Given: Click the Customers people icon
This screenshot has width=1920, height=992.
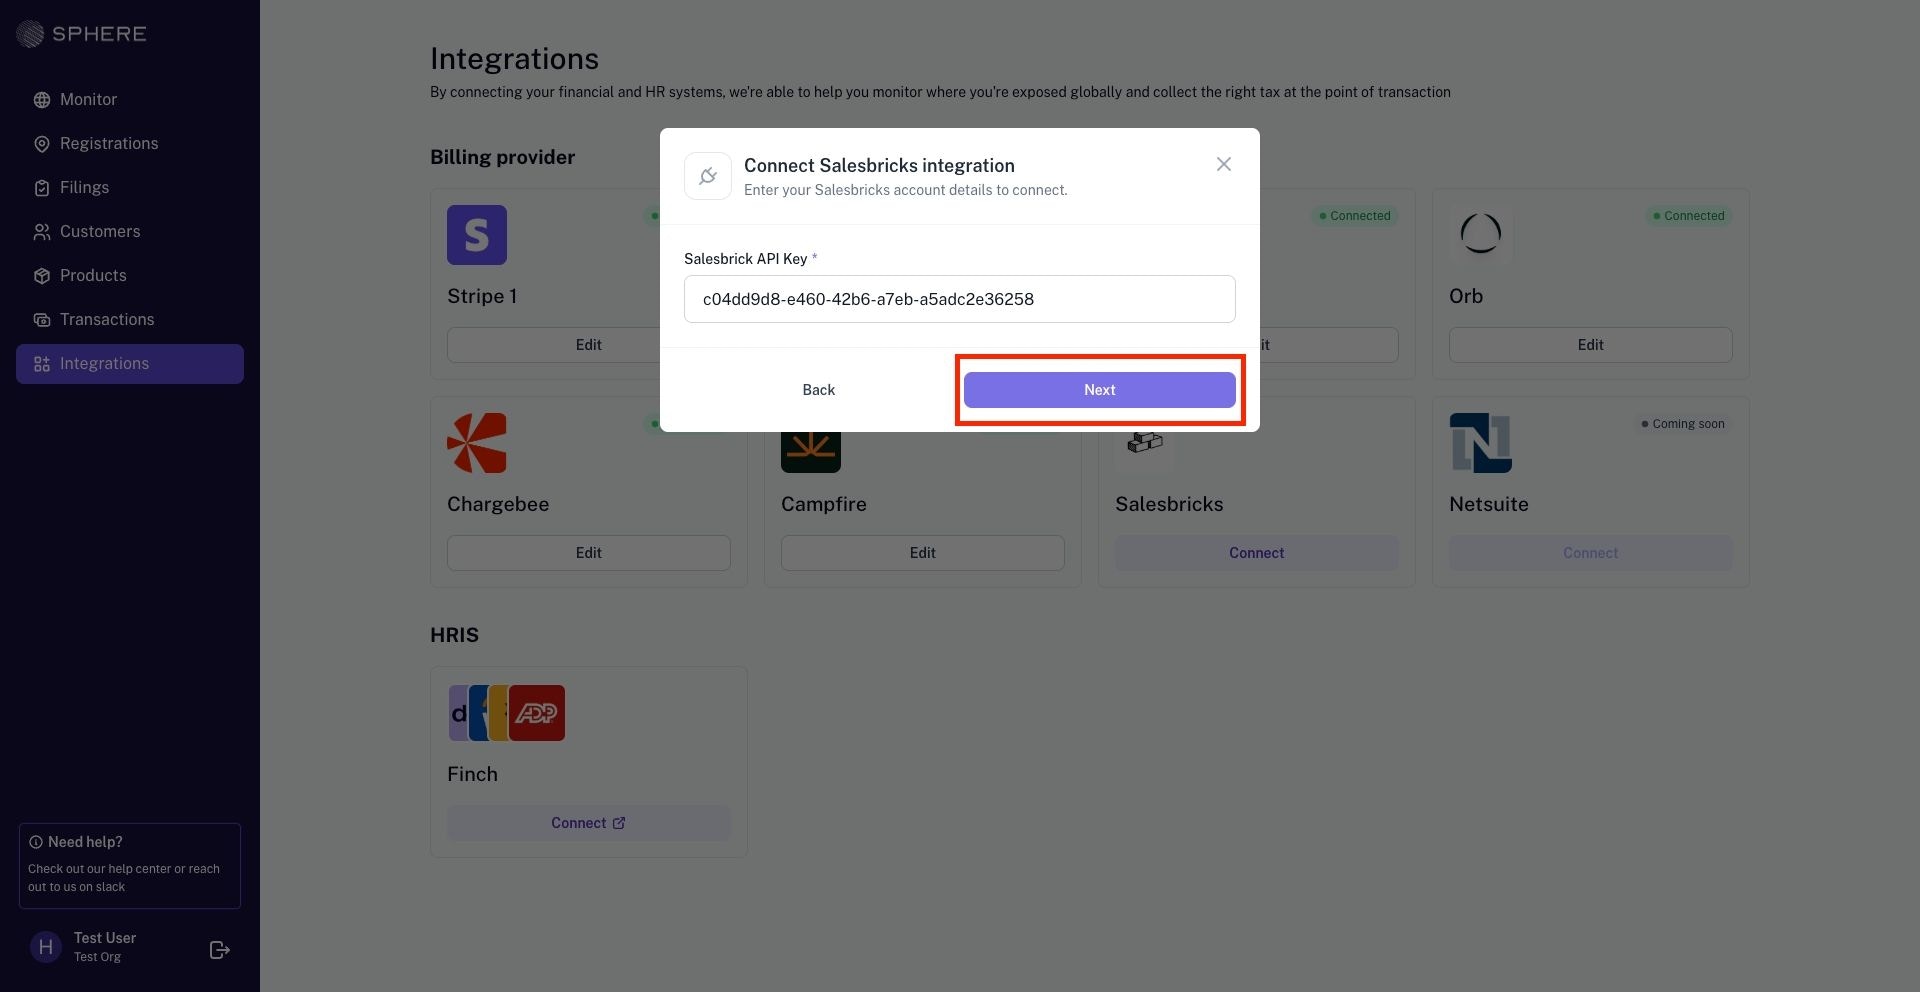Looking at the screenshot, I should (x=42, y=232).
